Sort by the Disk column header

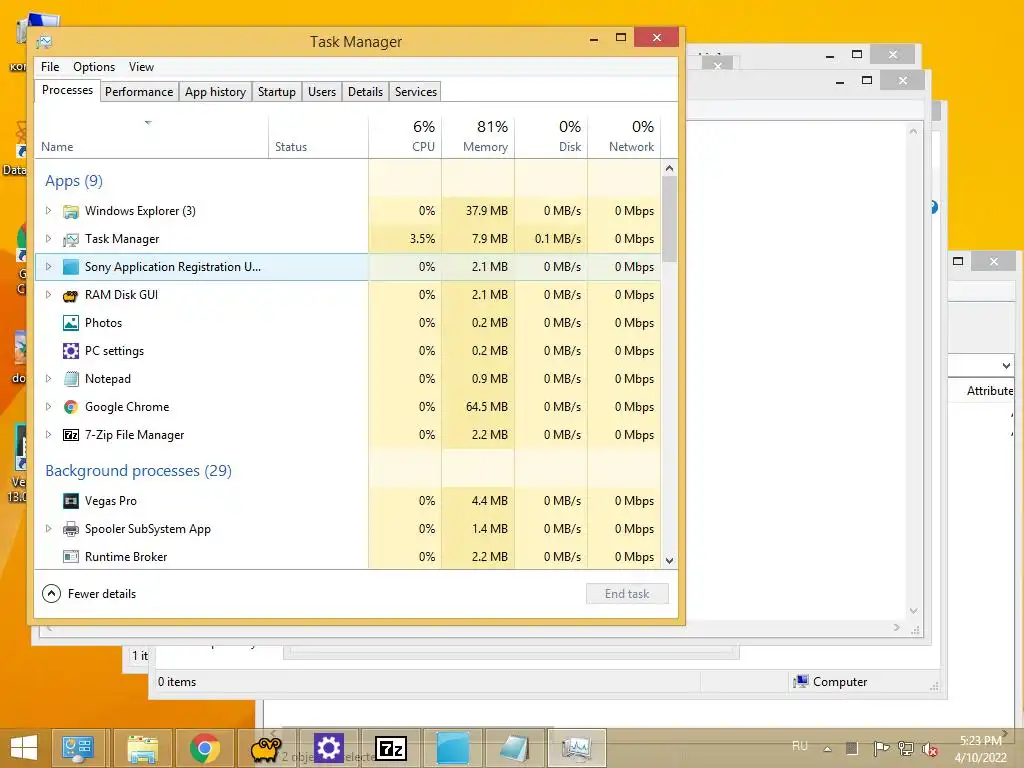[551, 137]
